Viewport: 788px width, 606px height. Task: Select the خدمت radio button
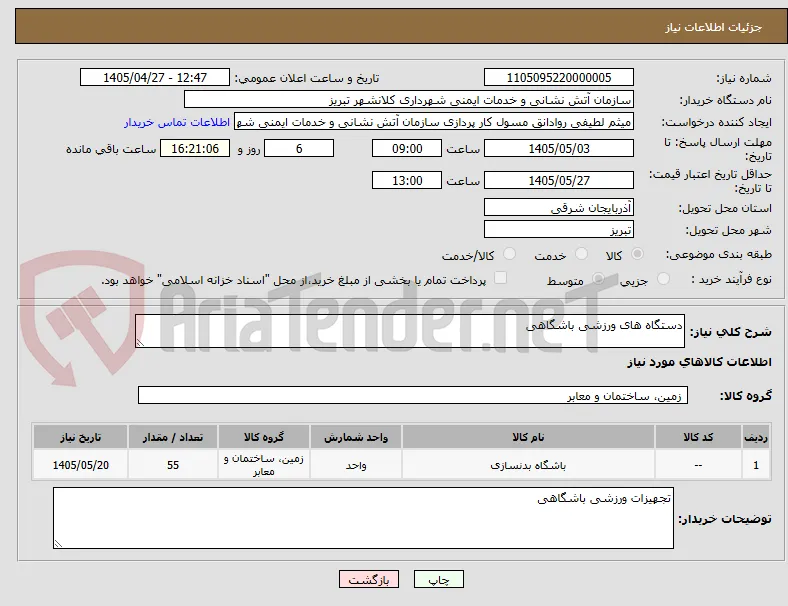click(581, 254)
